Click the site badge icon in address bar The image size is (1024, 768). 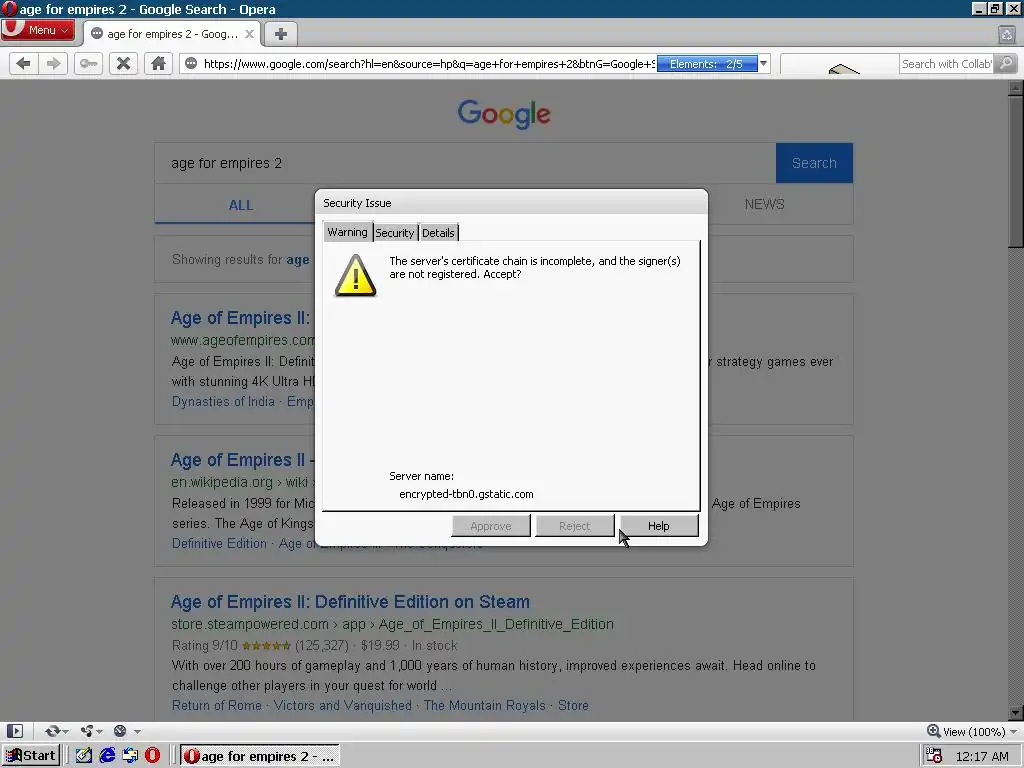(191, 63)
